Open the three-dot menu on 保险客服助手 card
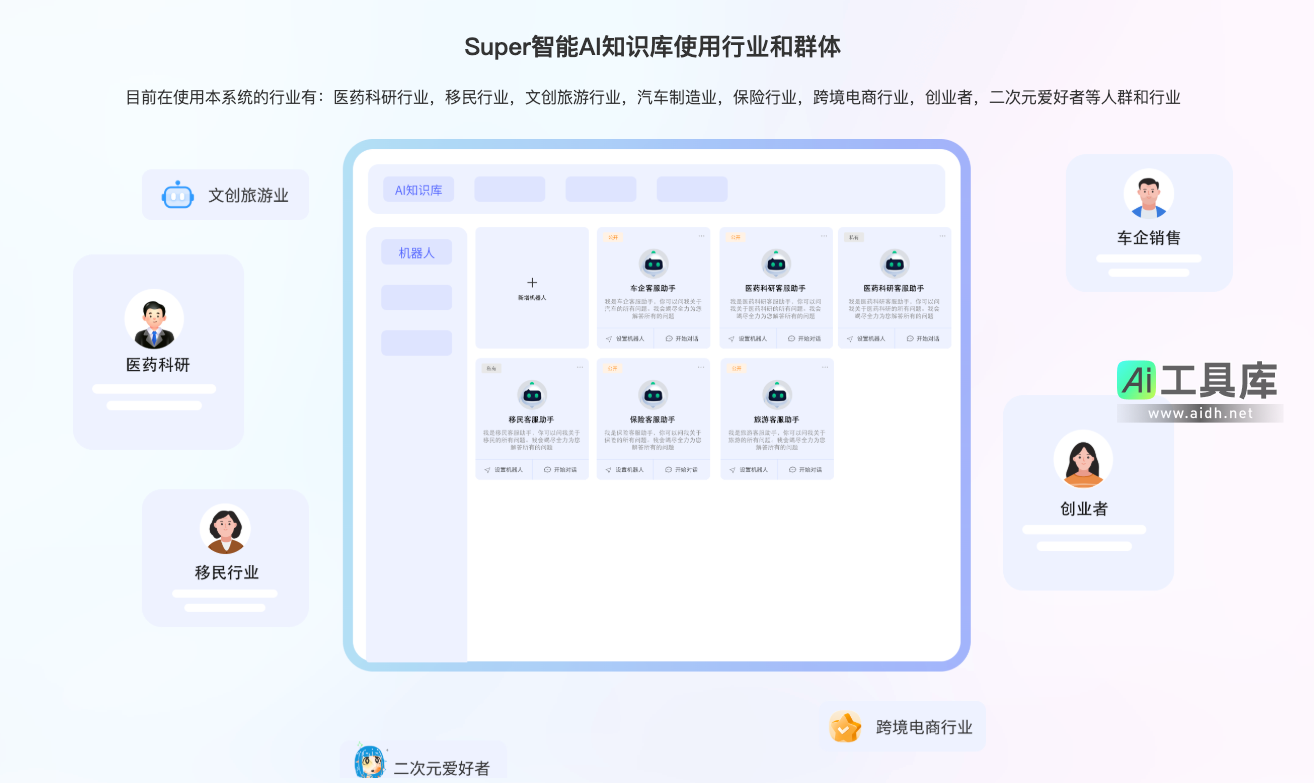The width and height of the screenshot is (1314, 783). 702,367
